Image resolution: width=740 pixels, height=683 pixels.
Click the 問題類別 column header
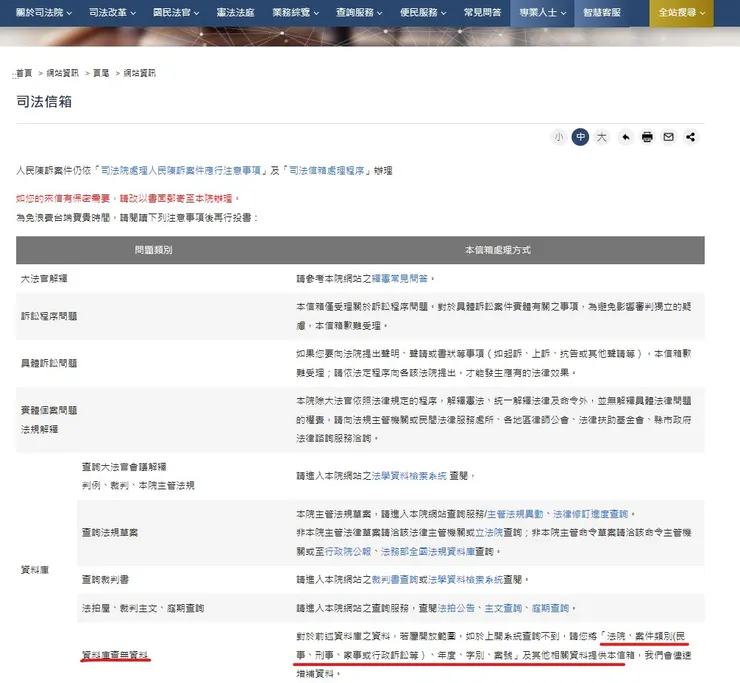(x=153, y=250)
